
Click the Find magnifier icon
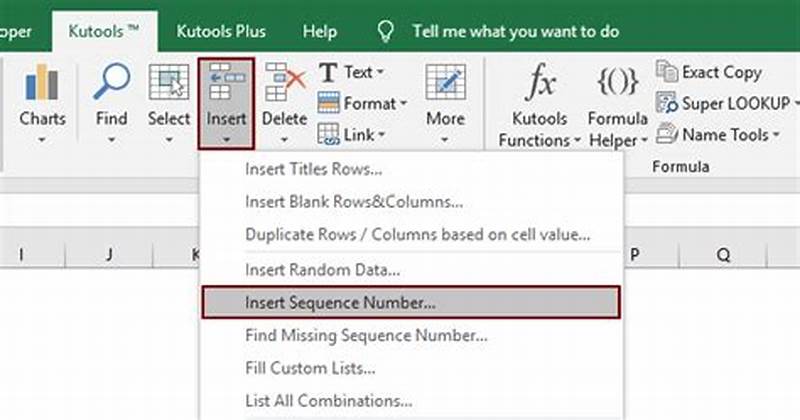112,81
